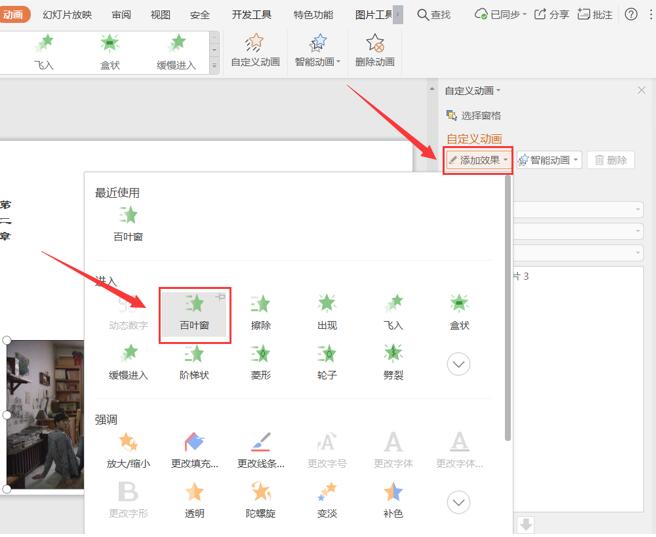The width and height of the screenshot is (656, 537).
Task: Choose the 陀螺旋 emphasis effect
Action: tap(261, 501)
